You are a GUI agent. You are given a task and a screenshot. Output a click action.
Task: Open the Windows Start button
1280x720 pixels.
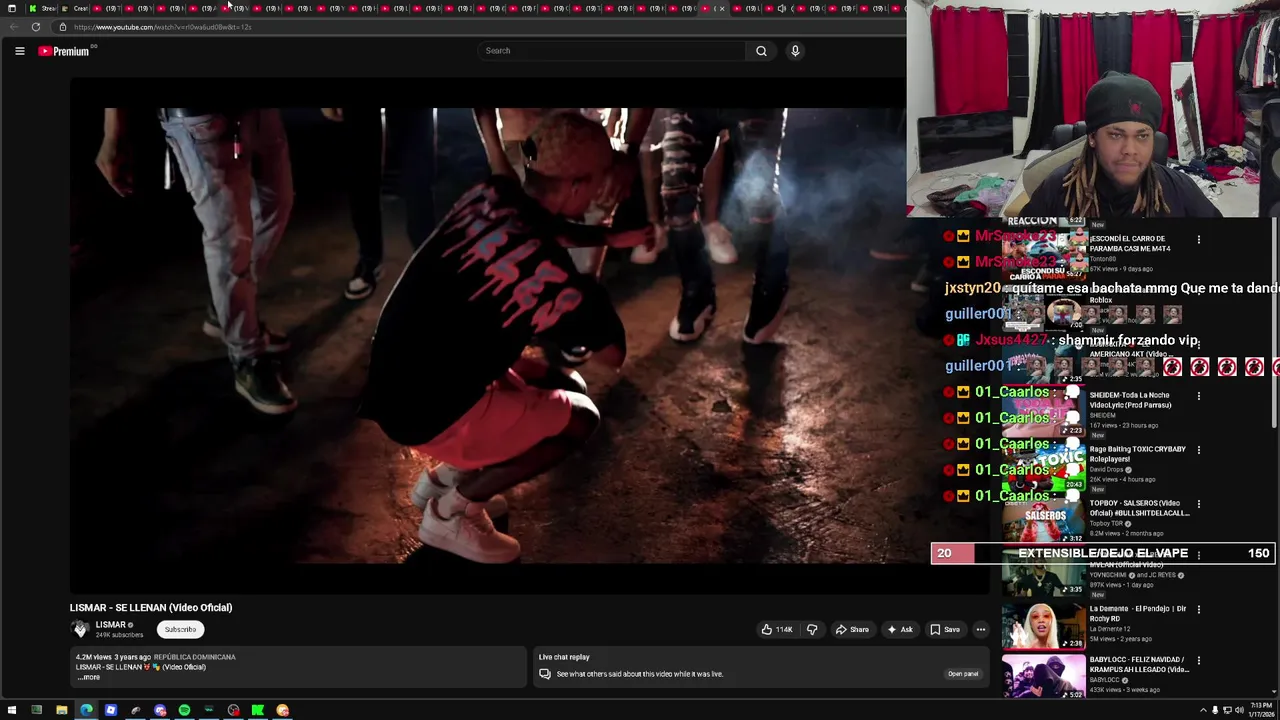pyautogui.click(x=12, y=710)
